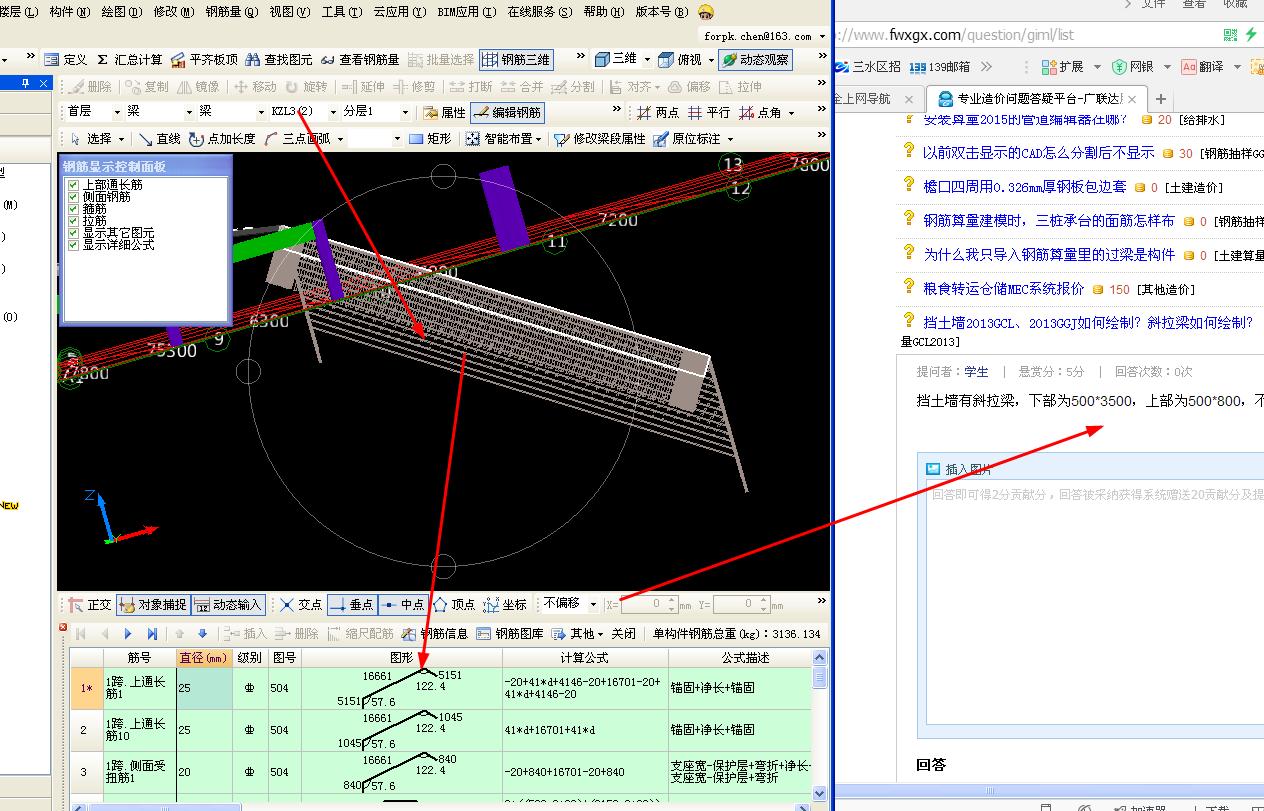The width and height of the screenshot is (1264, 811).
Task: Uncheck 侧面钢筋 checkbox
Action: point(72,197)
